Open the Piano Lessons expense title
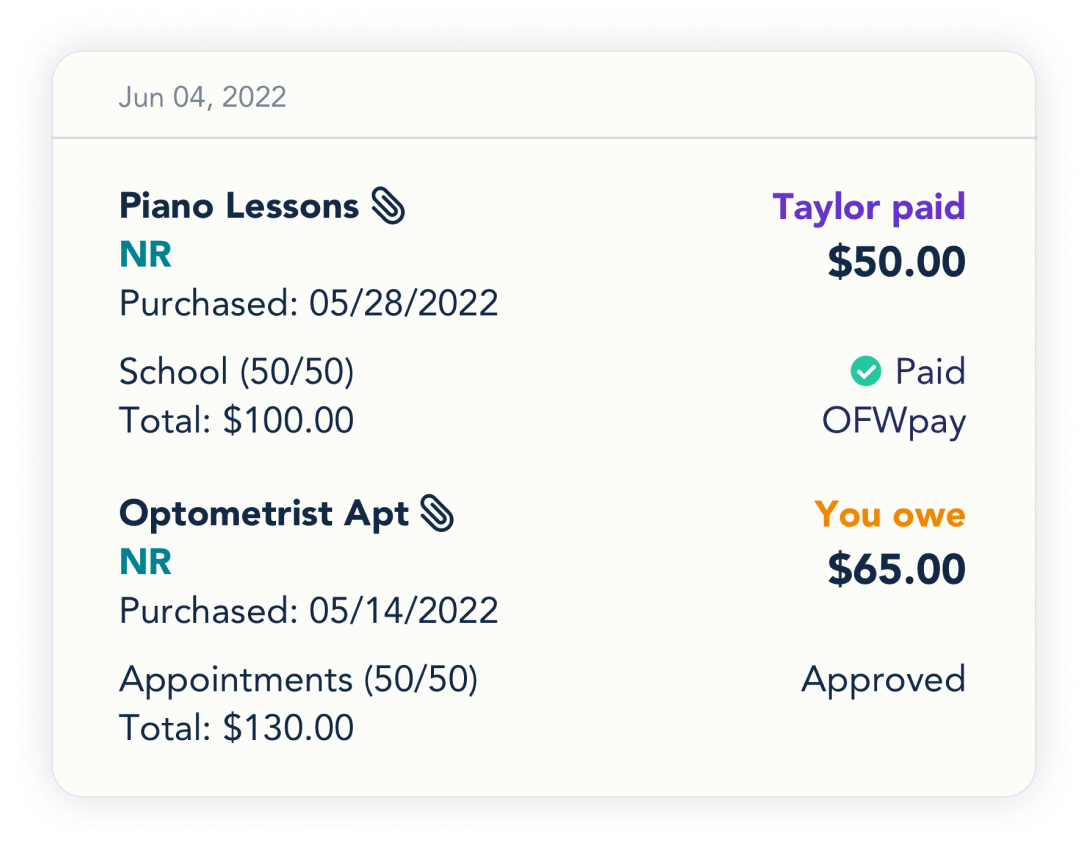The height and width of the screenshot is (846, 1087). 239,207
